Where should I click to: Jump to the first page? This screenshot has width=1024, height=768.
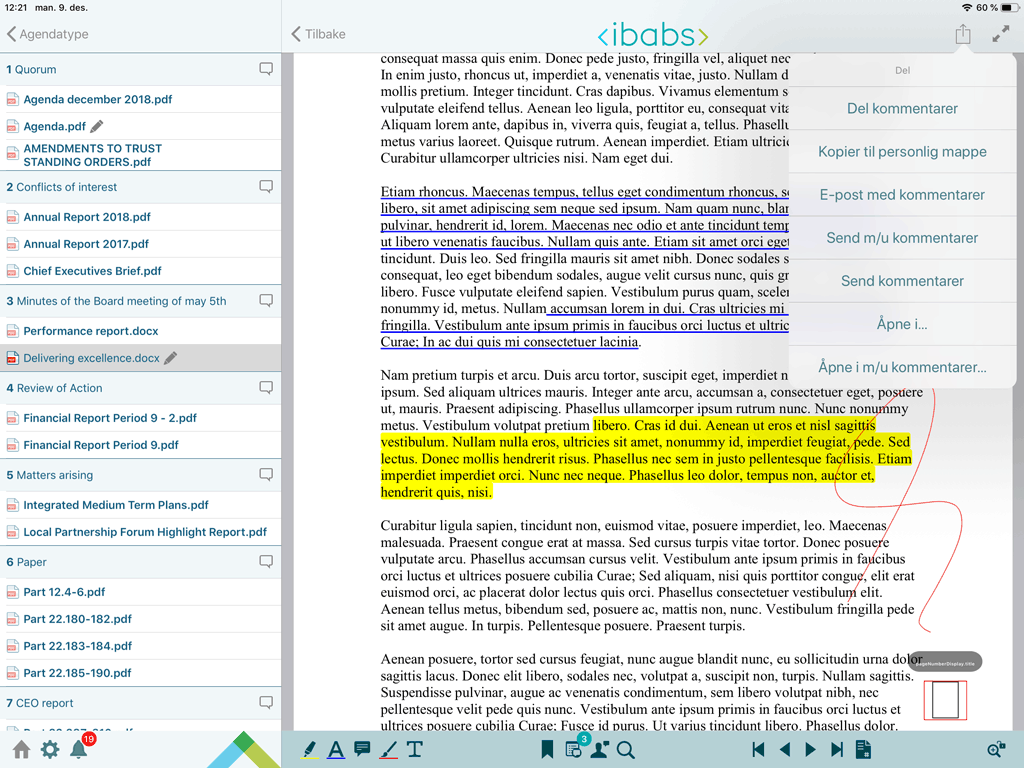coord(758,750)
